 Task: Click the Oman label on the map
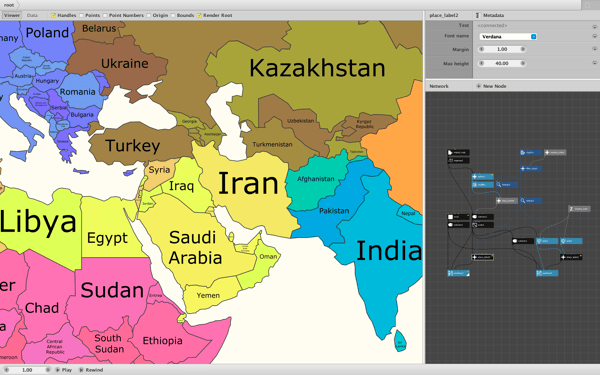click(268, 256)
